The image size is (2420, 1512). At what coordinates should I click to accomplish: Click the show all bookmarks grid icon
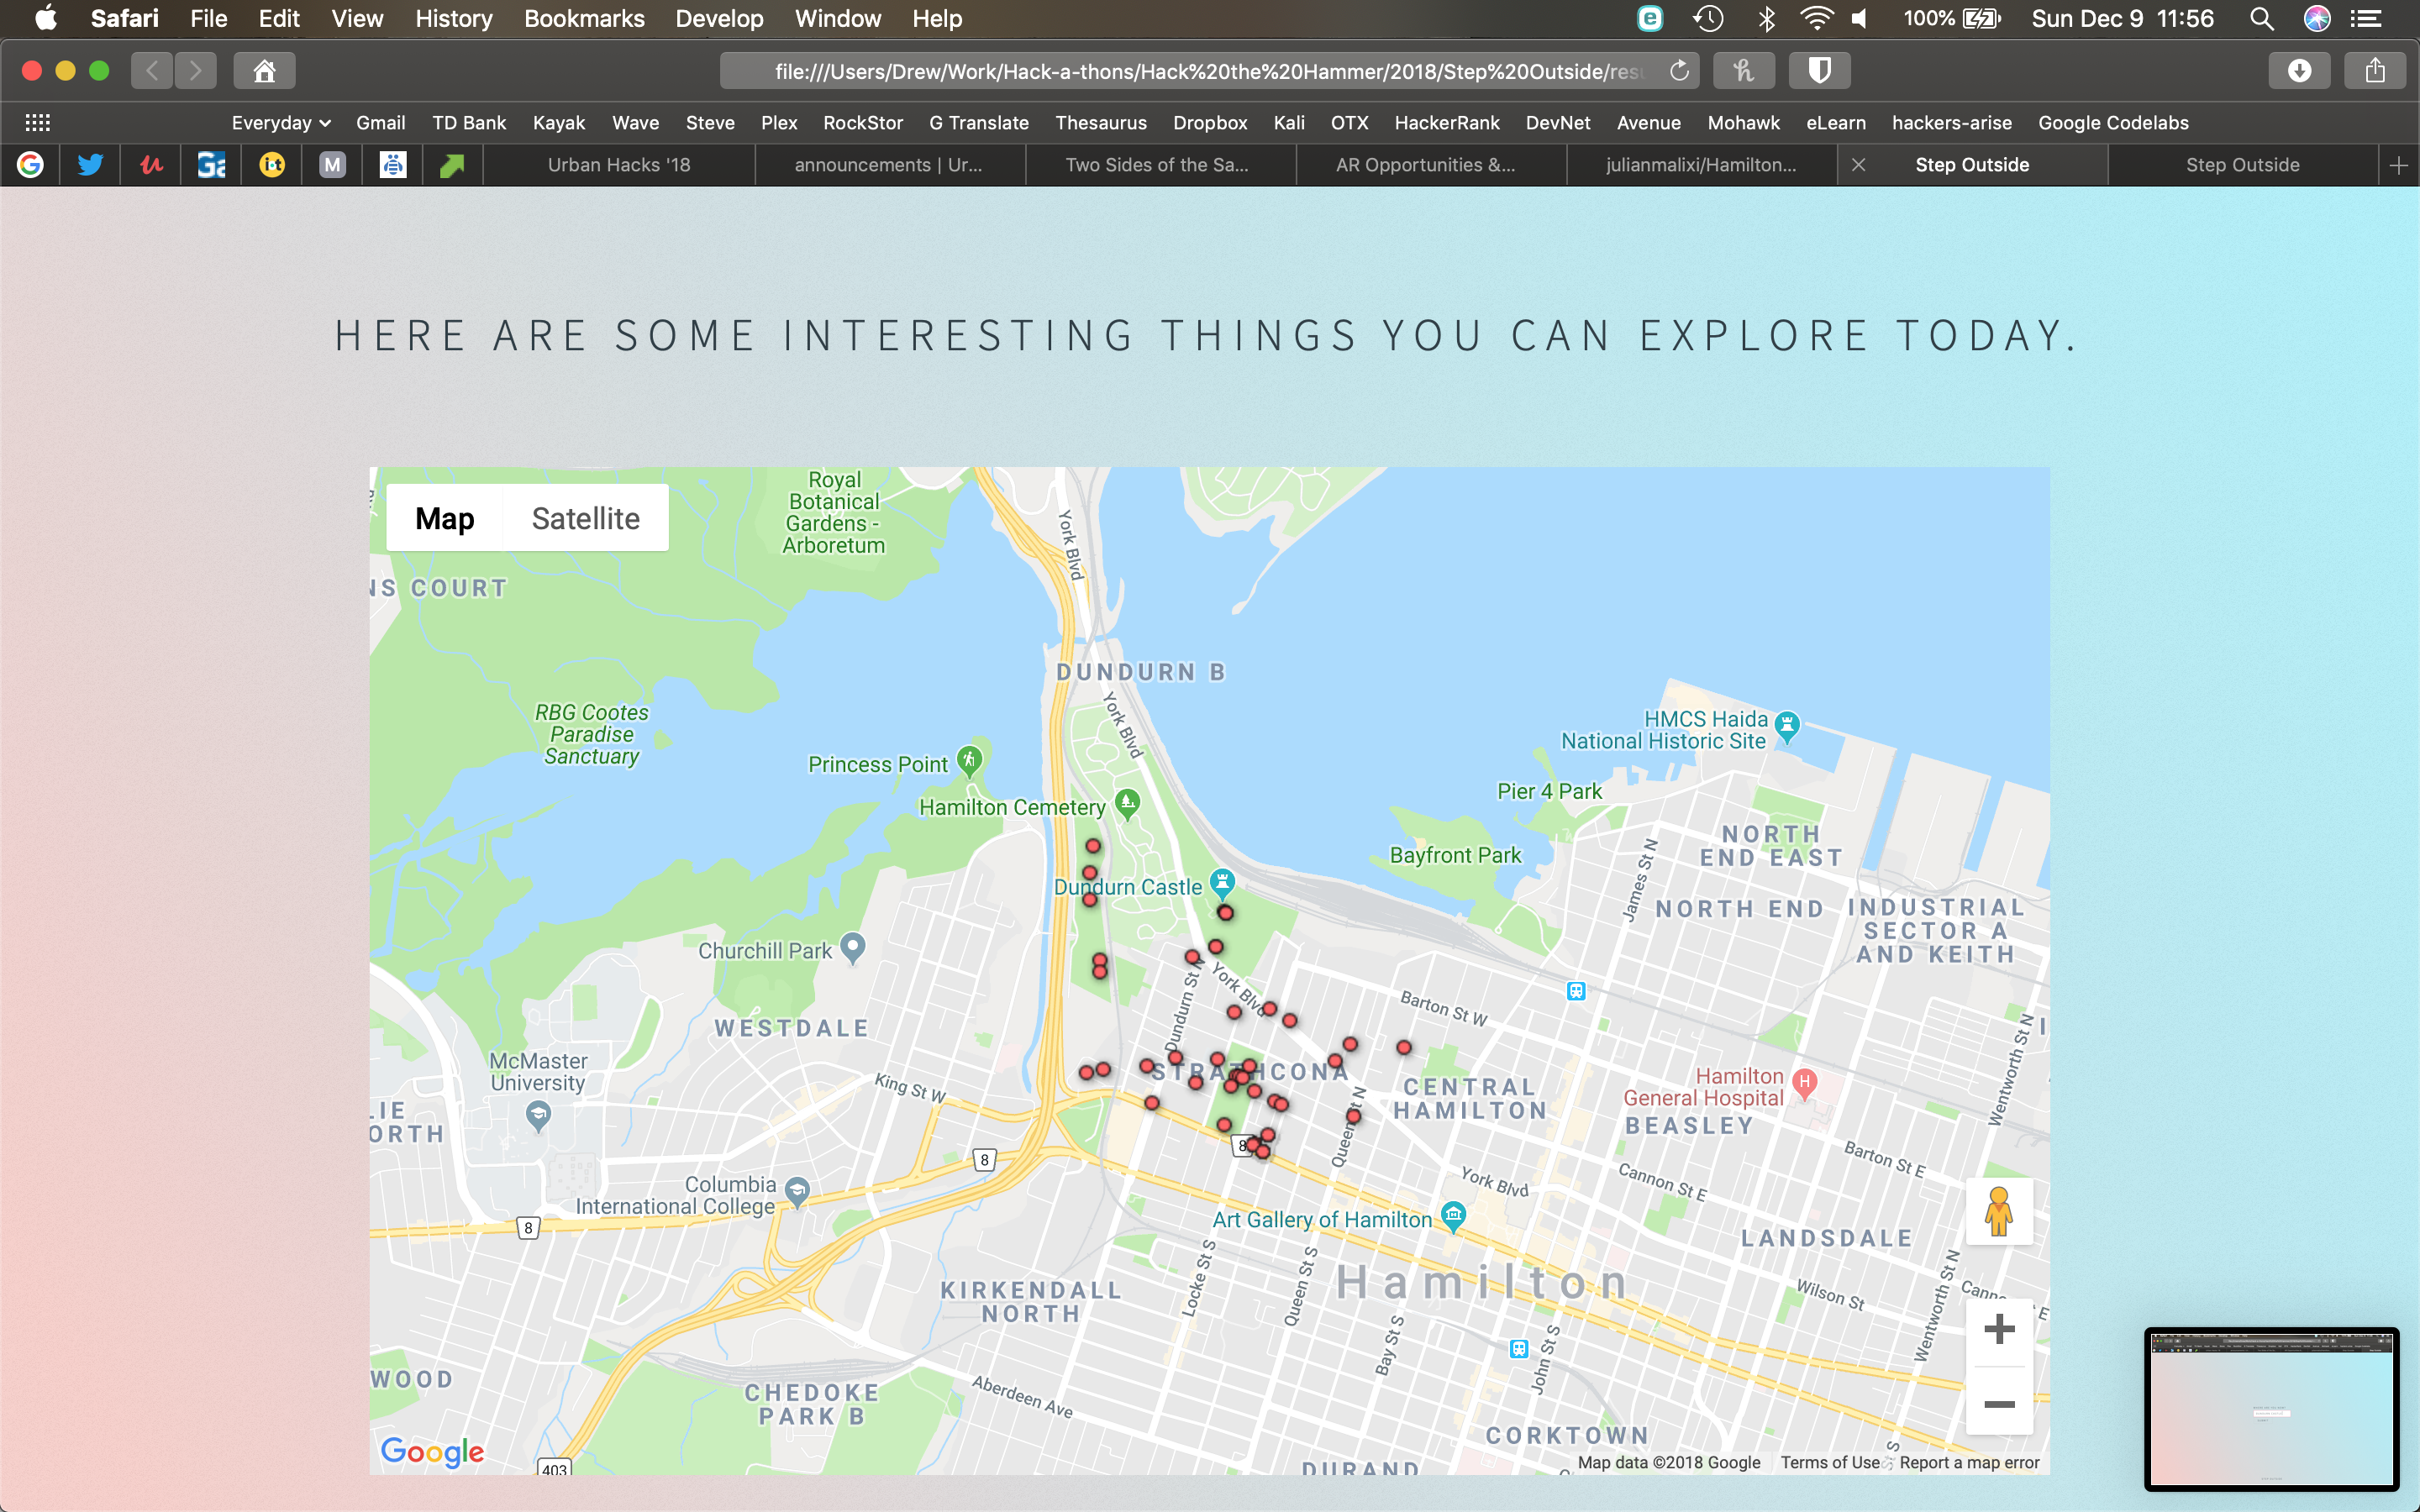(x=38, y=123)
